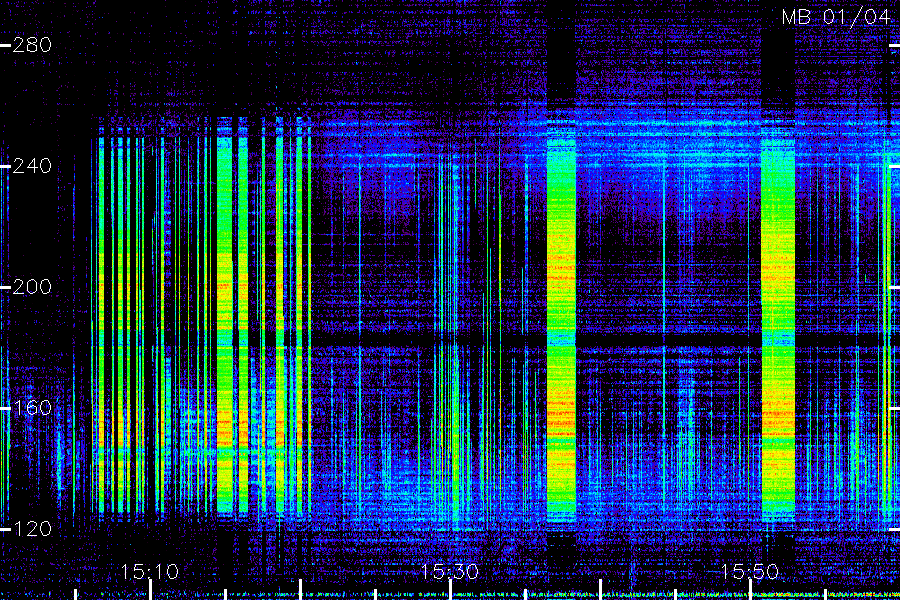The height and width of the screenshot is (600, 900).
Task: Click the 15:30 time axis label
Action: [x=449, y=571]
